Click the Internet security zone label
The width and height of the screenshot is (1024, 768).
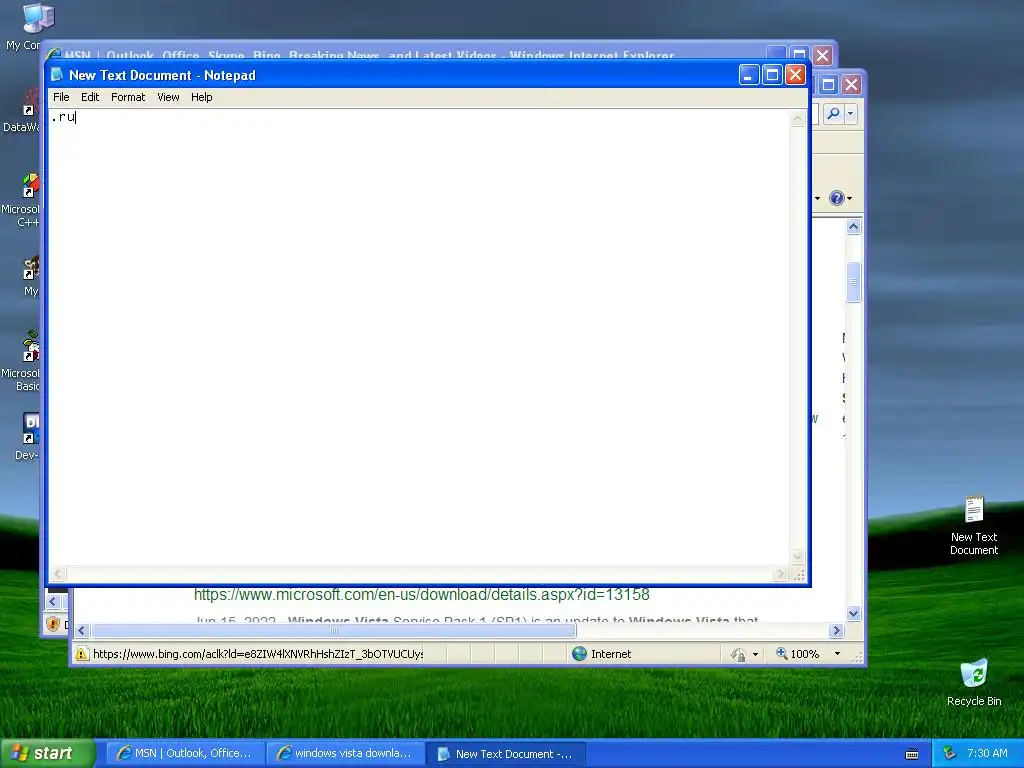click(611, 654)
